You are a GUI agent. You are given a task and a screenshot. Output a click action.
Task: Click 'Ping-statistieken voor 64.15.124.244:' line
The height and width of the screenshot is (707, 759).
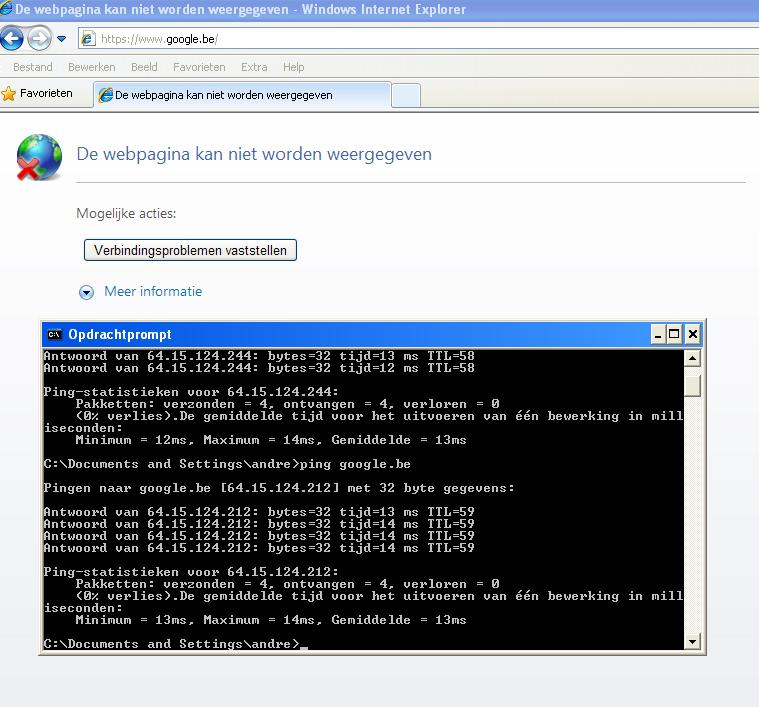click(191, 391)
